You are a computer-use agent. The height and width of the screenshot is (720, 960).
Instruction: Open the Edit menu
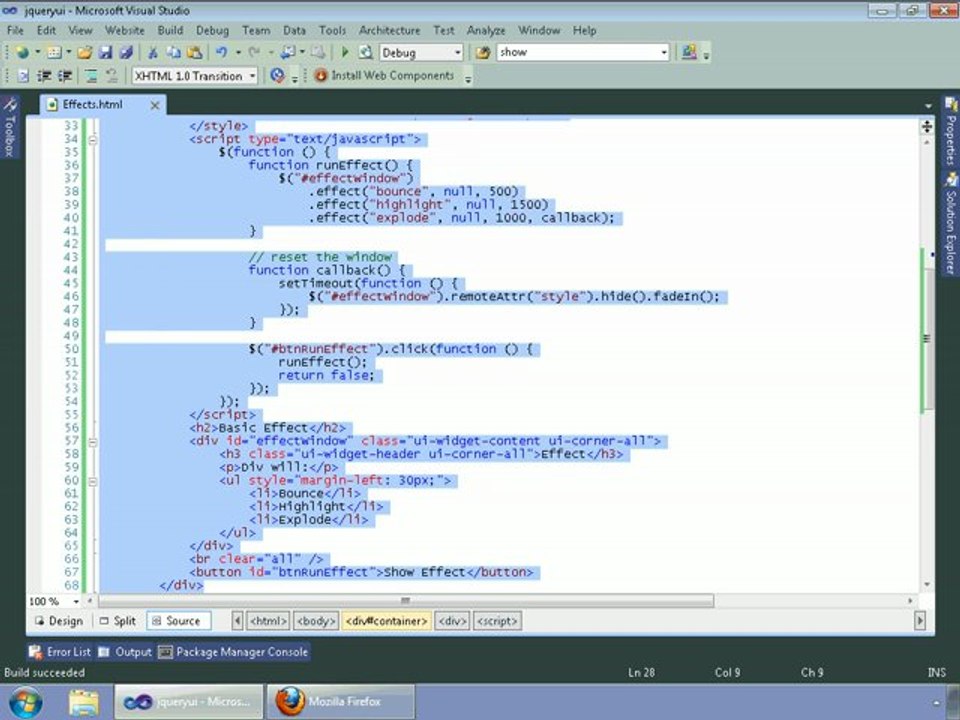pos(46,30)
